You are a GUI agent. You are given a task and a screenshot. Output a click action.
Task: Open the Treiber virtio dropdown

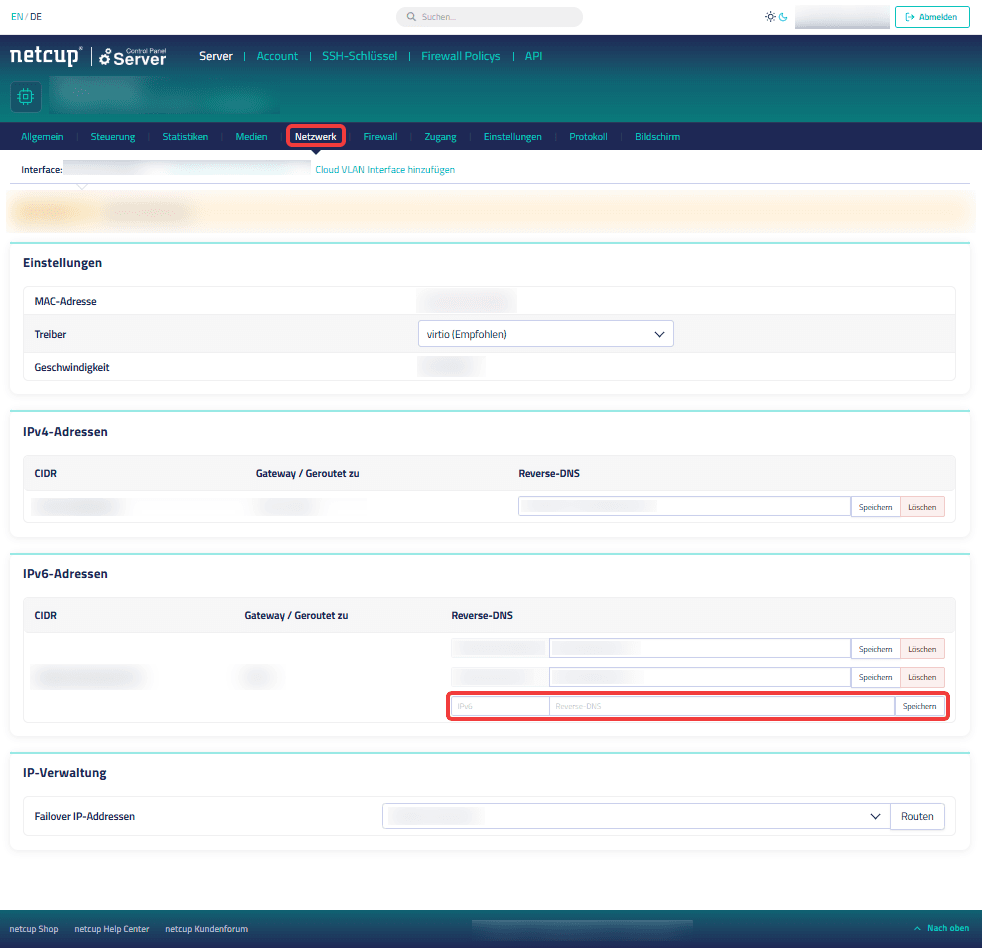tap(545, 334)
